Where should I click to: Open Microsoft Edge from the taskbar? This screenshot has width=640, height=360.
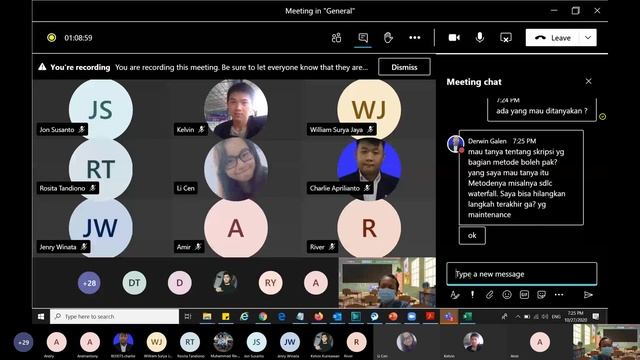(x=282, y=316)
